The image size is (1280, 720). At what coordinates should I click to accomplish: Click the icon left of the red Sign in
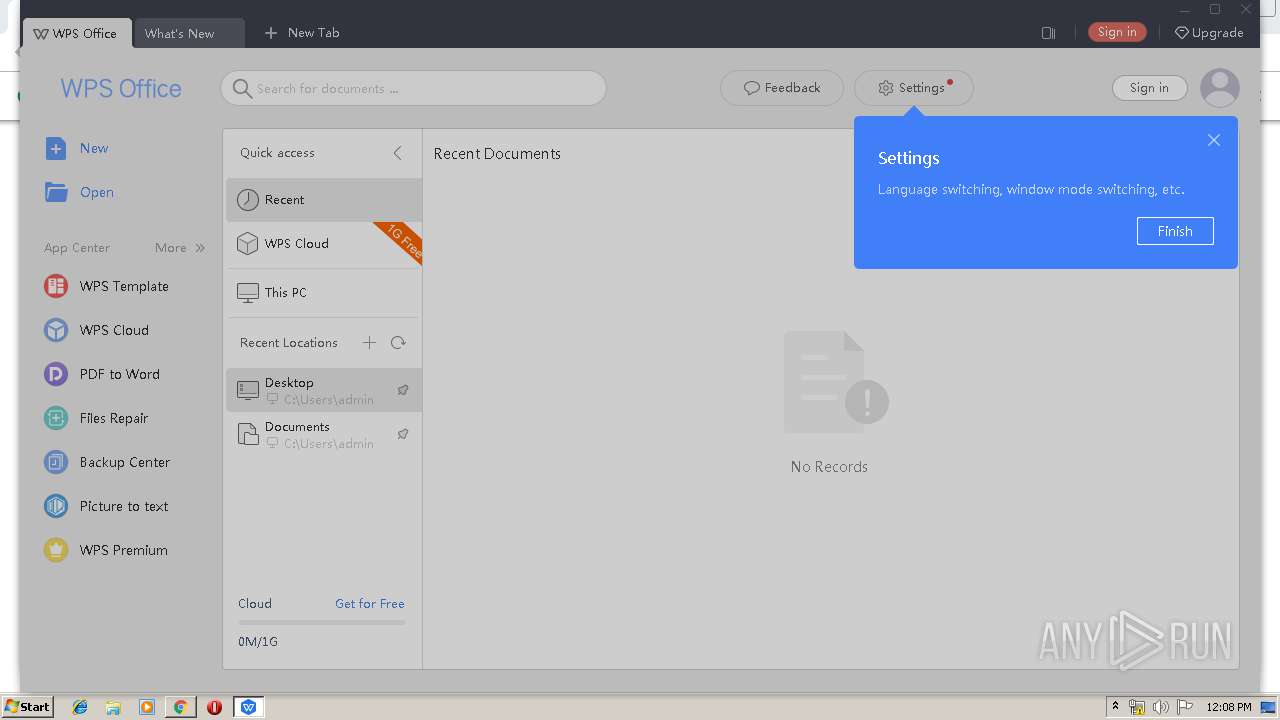1048,33
